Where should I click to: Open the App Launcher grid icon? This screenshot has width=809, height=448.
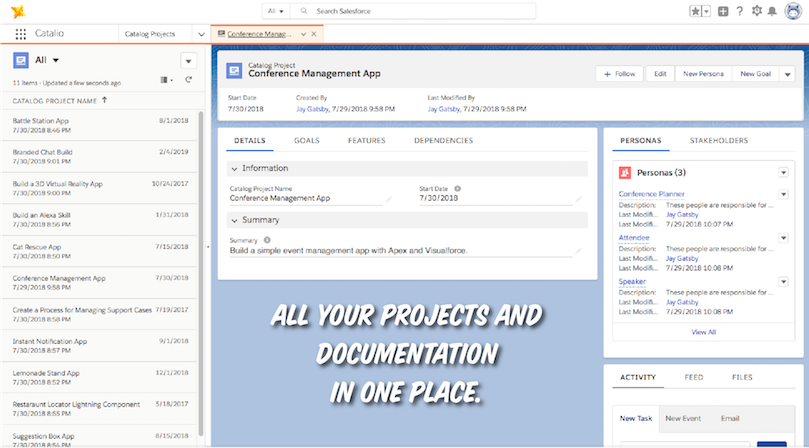[x=21, y=34]
